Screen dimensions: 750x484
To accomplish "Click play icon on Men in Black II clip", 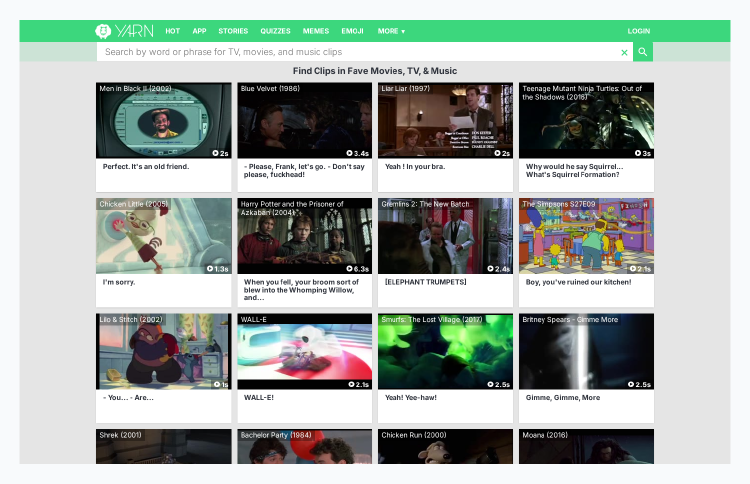I will [x=215, y=153].
